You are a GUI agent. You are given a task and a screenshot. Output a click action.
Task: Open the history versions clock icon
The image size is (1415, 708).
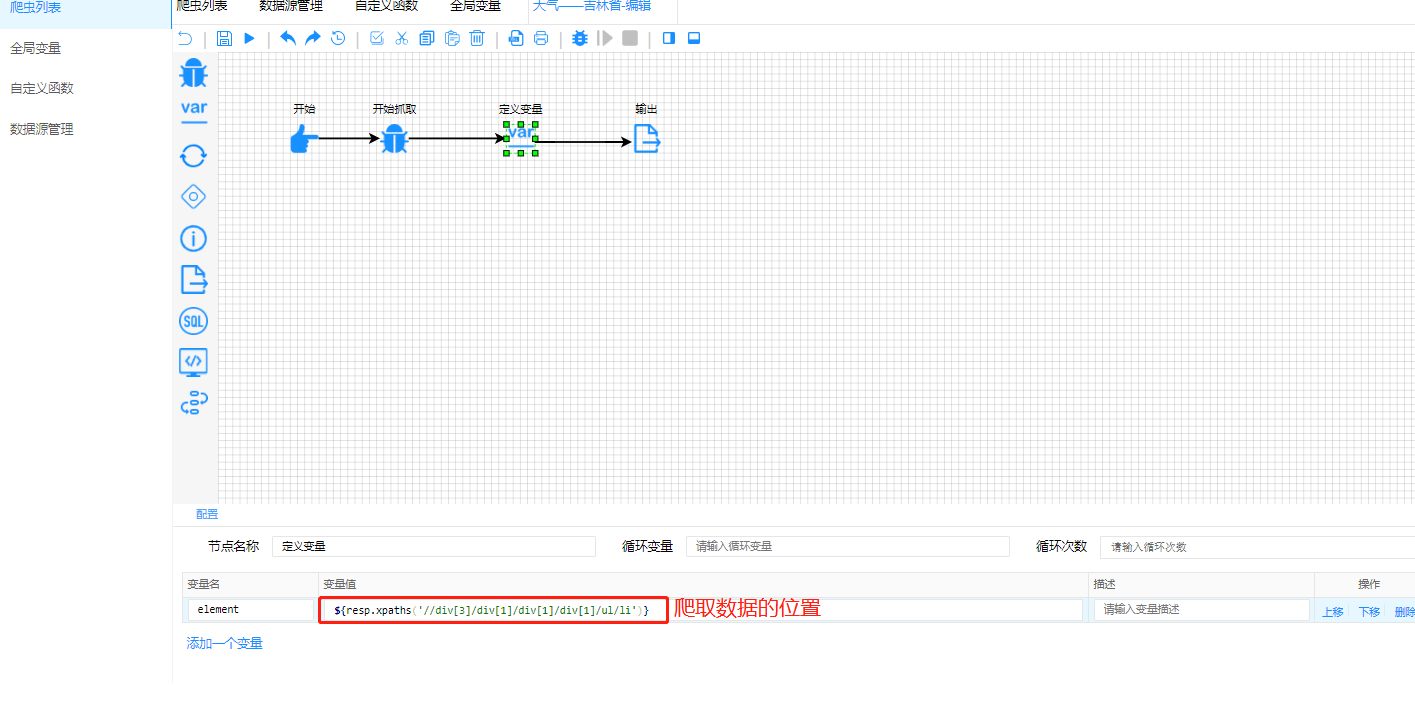tap(338, 38)
